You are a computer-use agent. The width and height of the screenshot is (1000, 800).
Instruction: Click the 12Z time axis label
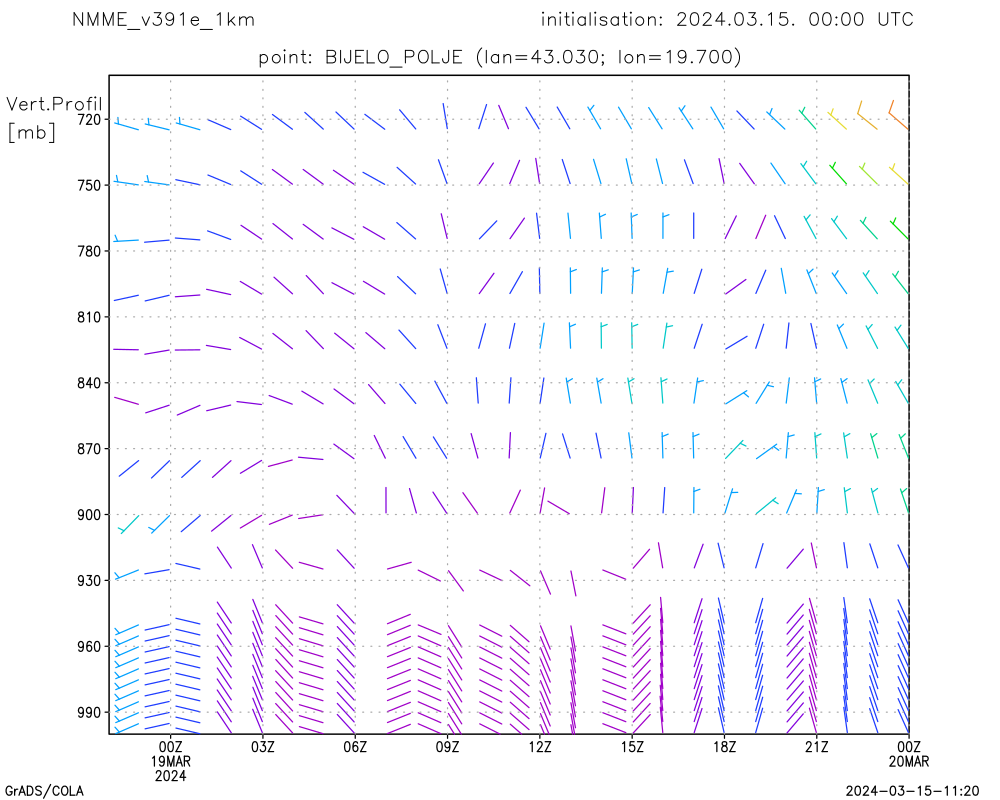(540, 747)
